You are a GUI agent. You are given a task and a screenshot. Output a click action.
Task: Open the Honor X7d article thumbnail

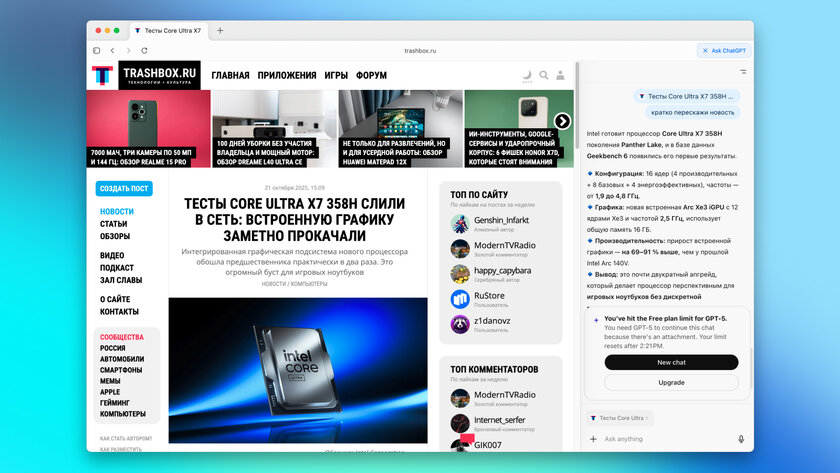click(x=519, y=129)
